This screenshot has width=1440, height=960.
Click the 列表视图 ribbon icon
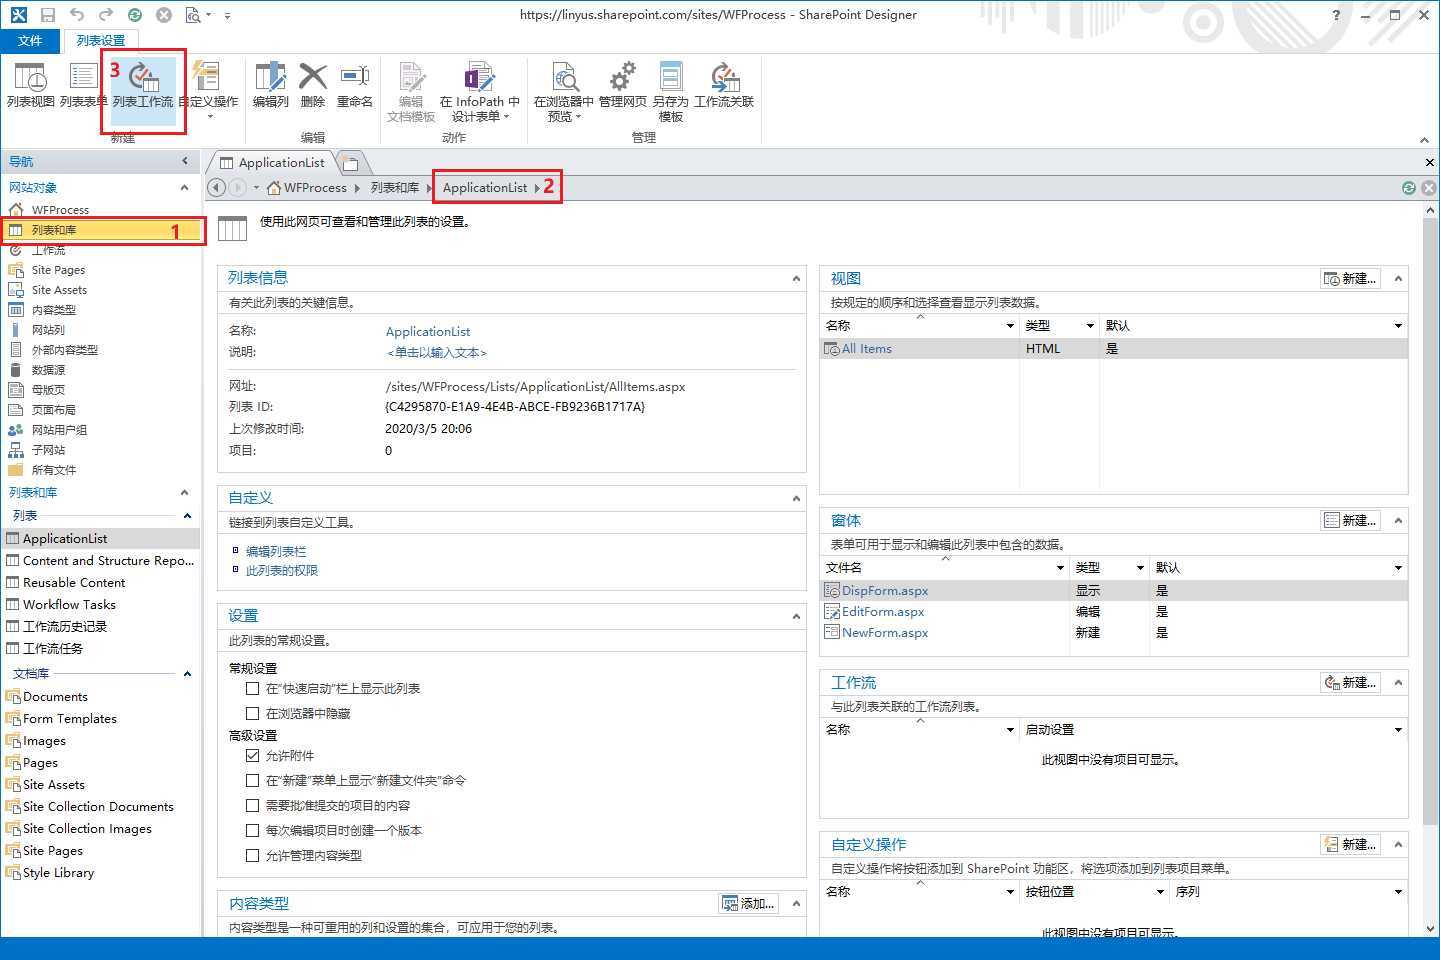[x=30, y=85]
